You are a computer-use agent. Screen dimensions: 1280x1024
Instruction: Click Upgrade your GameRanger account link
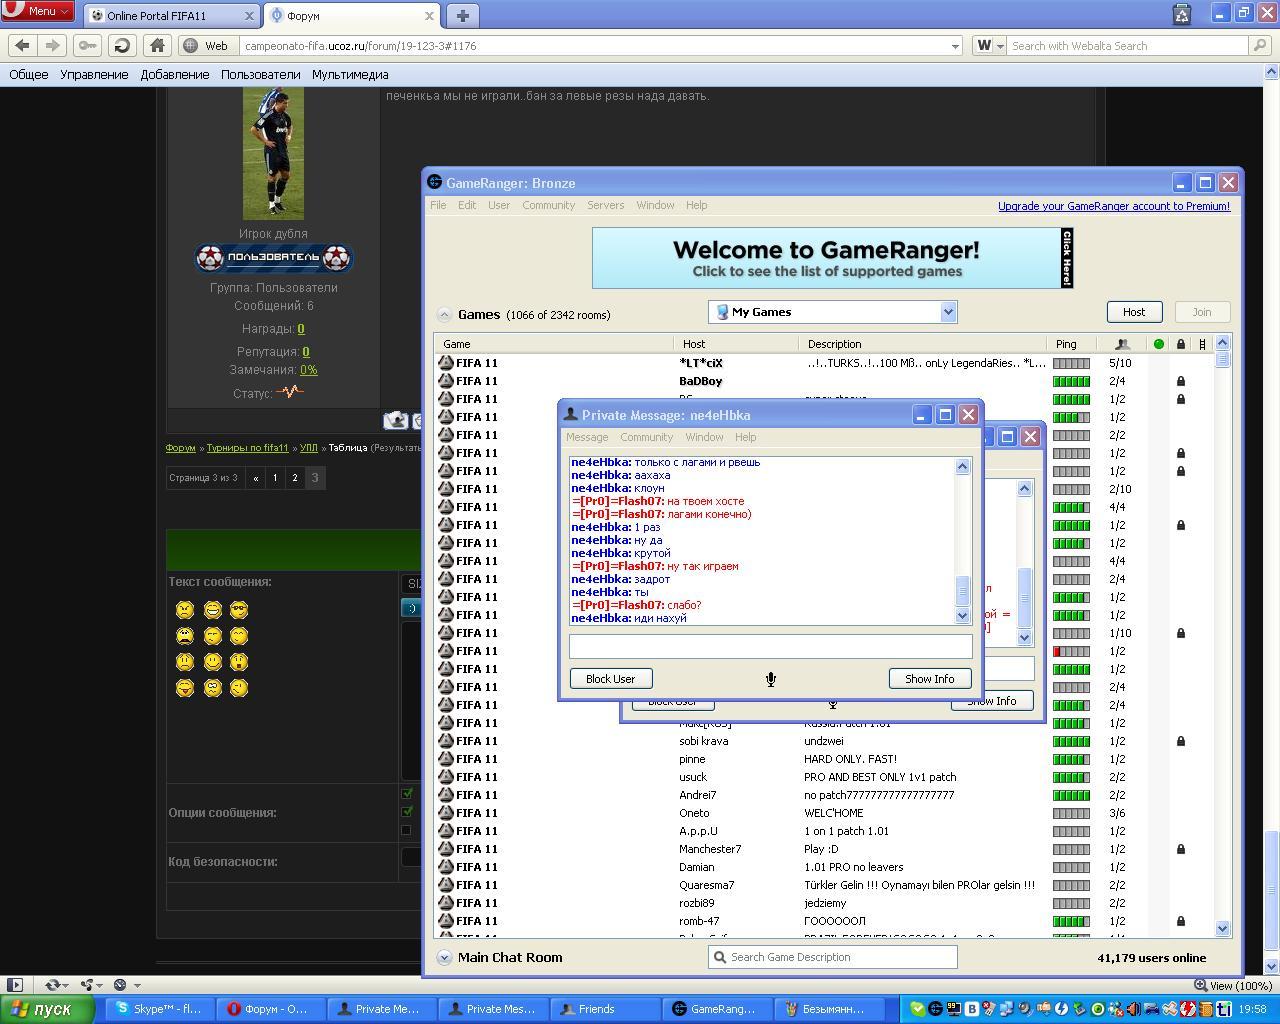1114,206
